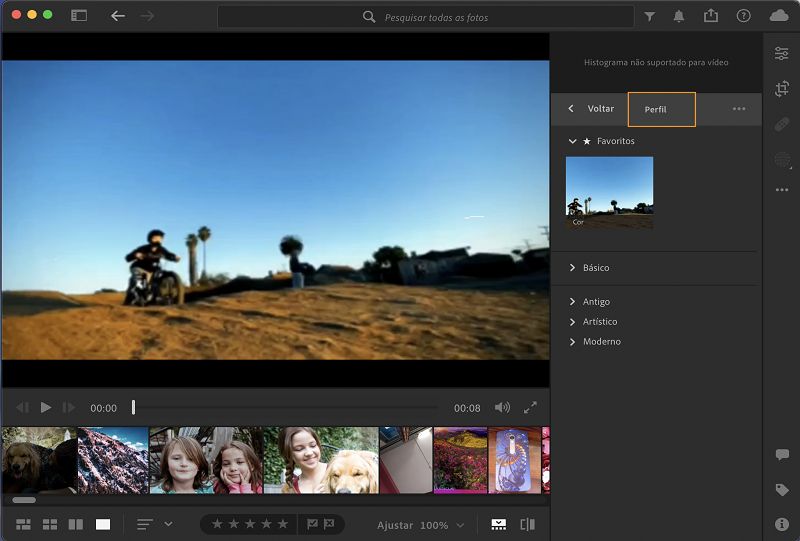Click Voltar to return to Edit panel
Viewport: 800px width, 541px height.
[601, 109]
